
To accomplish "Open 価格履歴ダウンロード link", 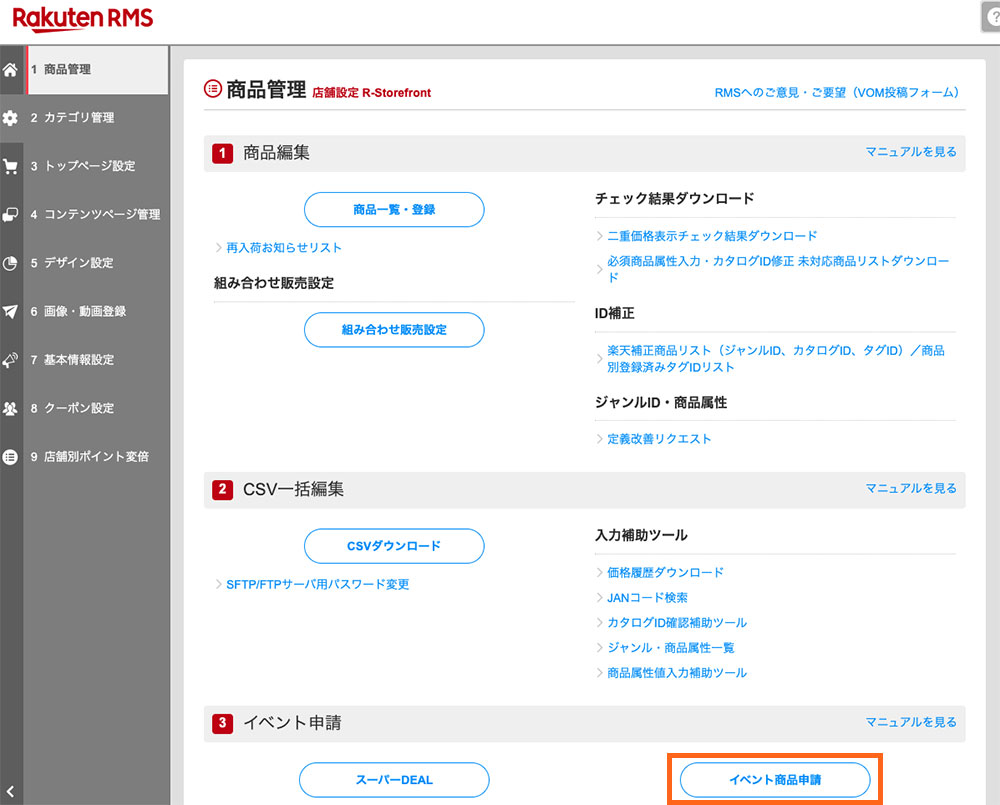I will 665,572.
